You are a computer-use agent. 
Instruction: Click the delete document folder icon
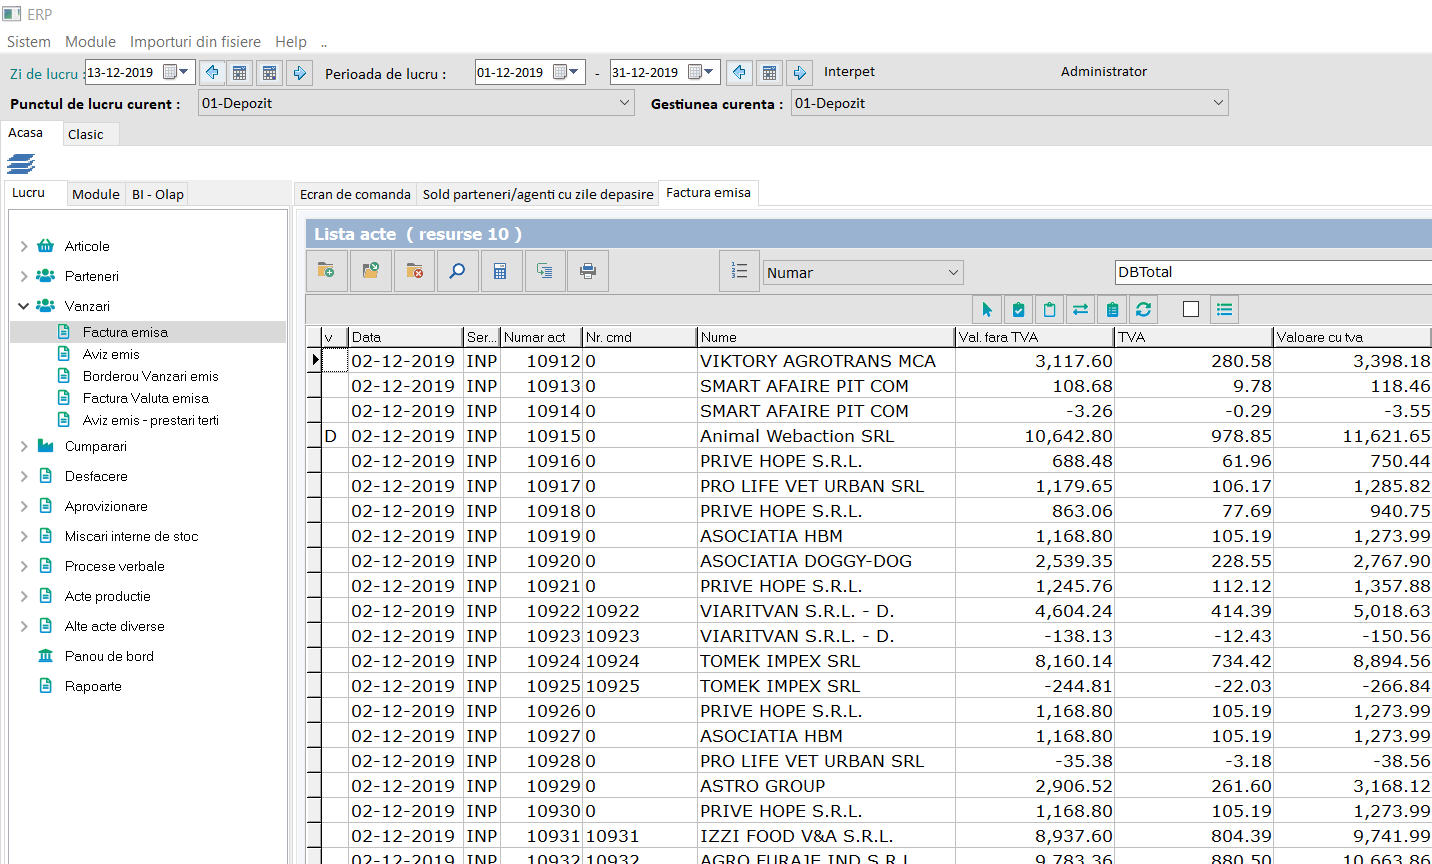coord(414,271)
